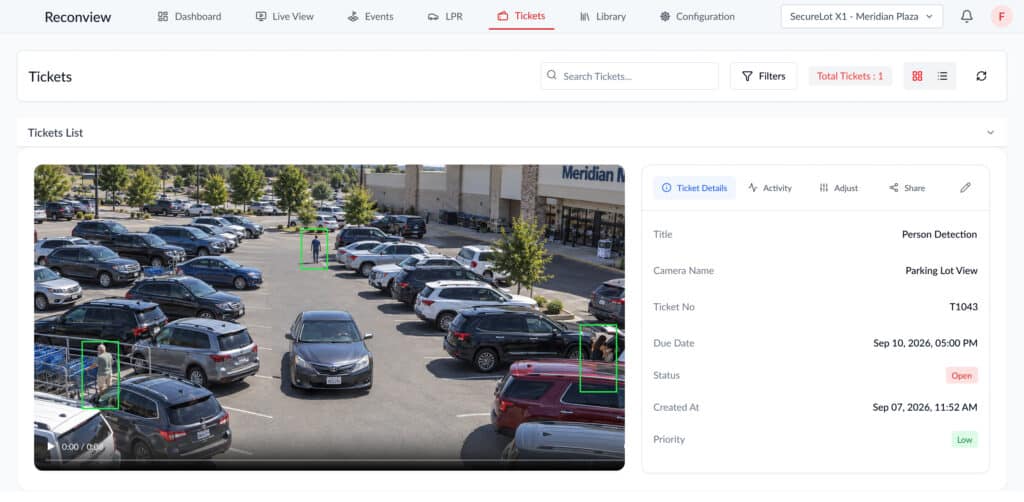The height and width of the screenshot is (502, 1024).
Task: Click the LPR car icon
Action: [433, 16]
